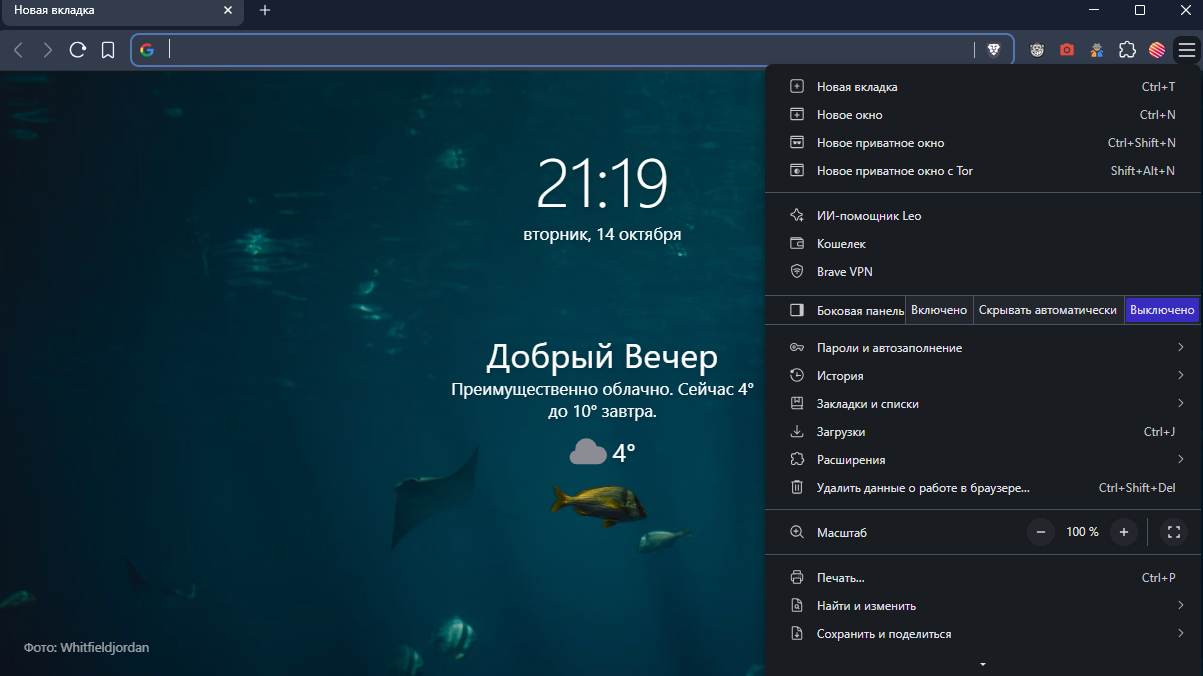Viewport: 1203px width, 676px height.
Task: Click the Добрый Вечер greeting text
Action: 602,357
